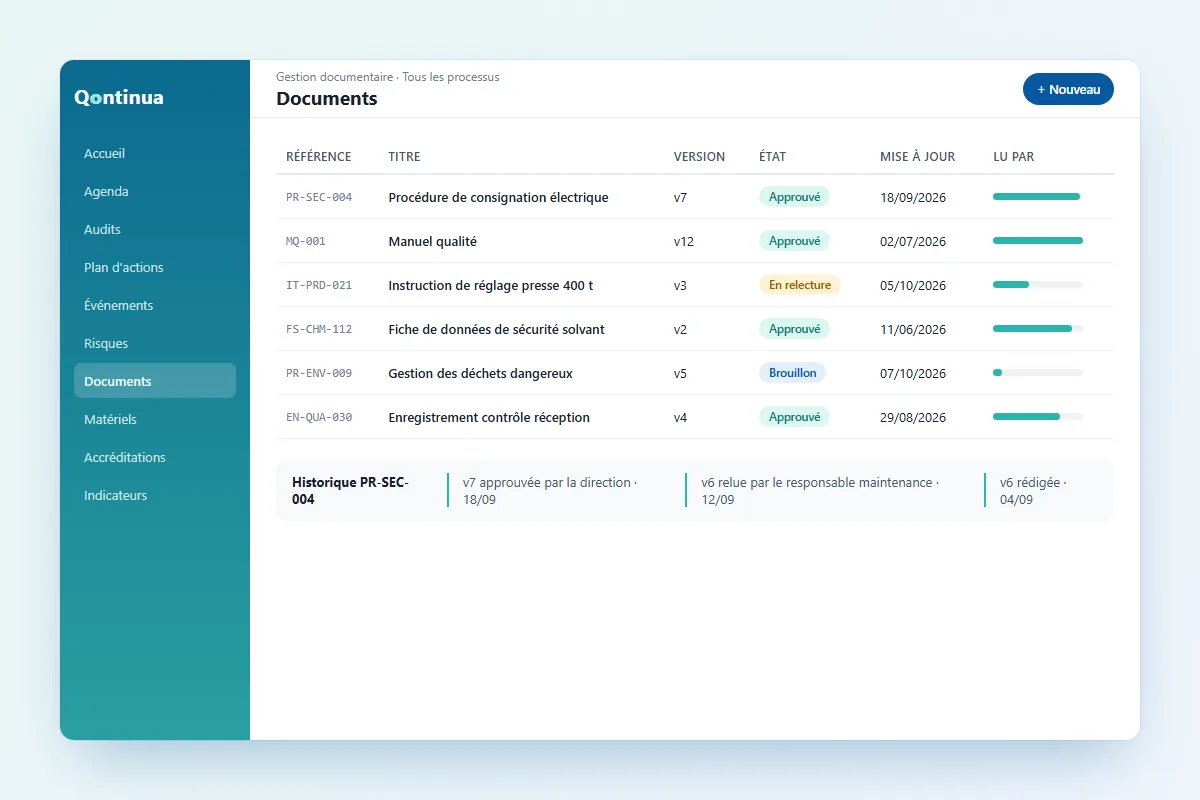Click the RÉFÉRENCE column header
Screen dimensions: 1200x800
point(319,157)
